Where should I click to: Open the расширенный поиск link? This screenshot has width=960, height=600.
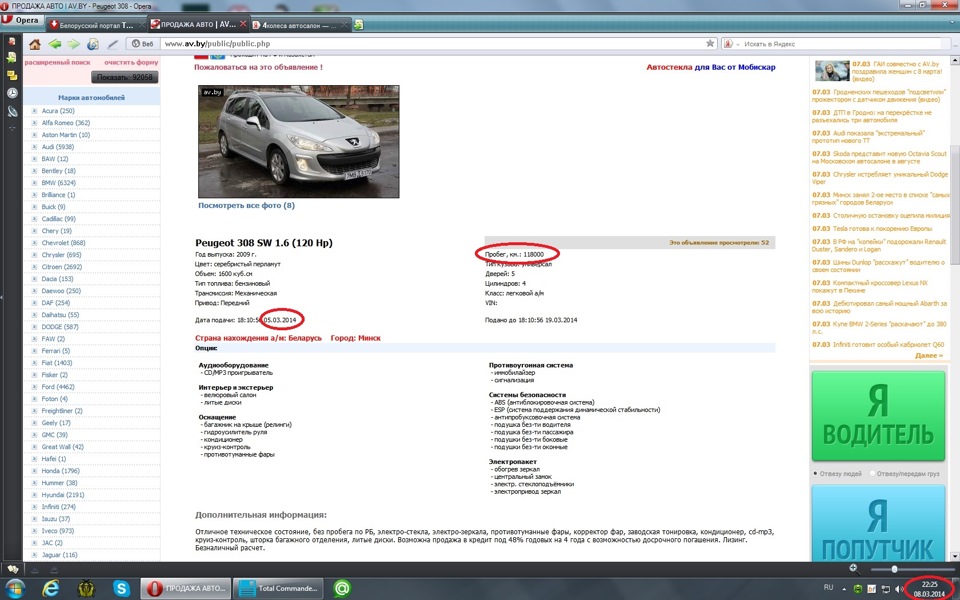(58, 62)
